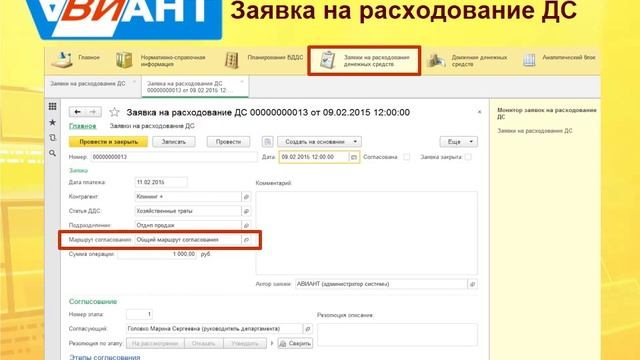Click the Контрагент field value
The image size is (640, 360).
tap(188, 197)
